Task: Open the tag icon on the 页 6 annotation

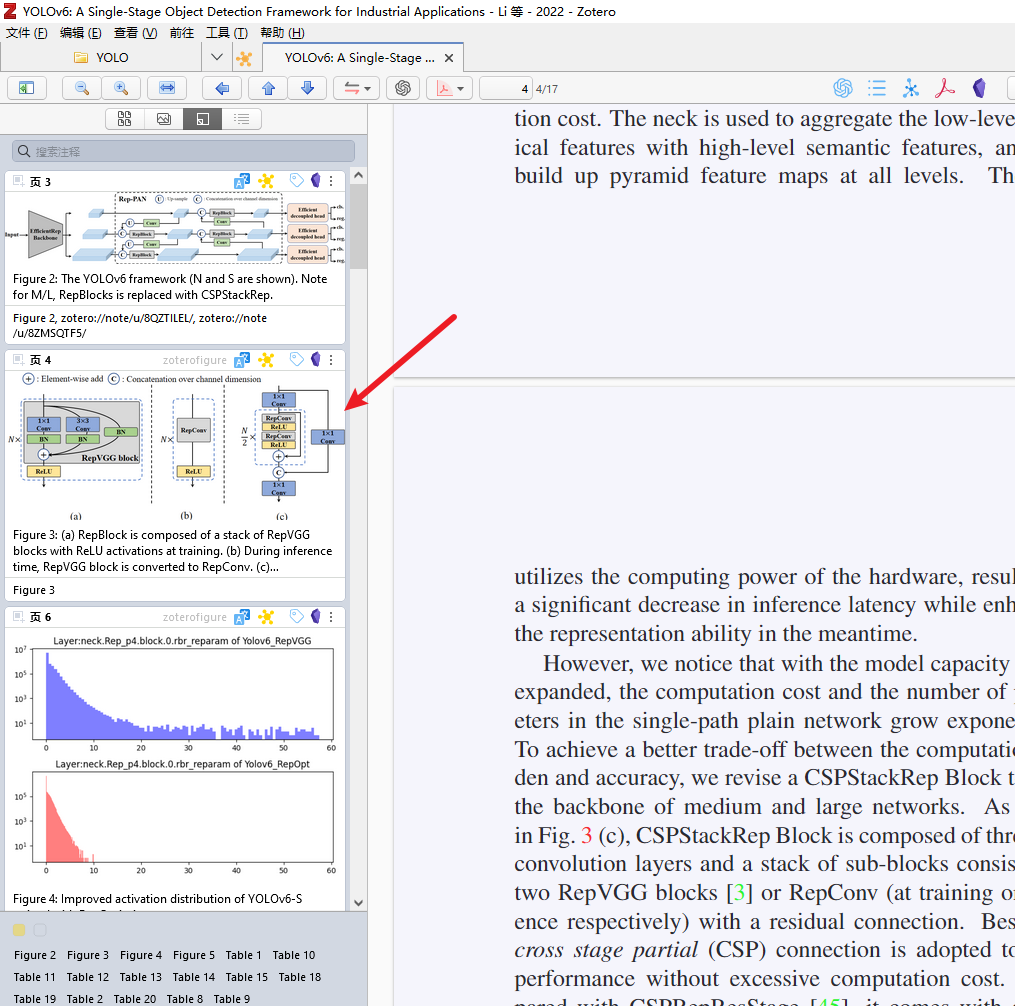Action: point(296,616)
